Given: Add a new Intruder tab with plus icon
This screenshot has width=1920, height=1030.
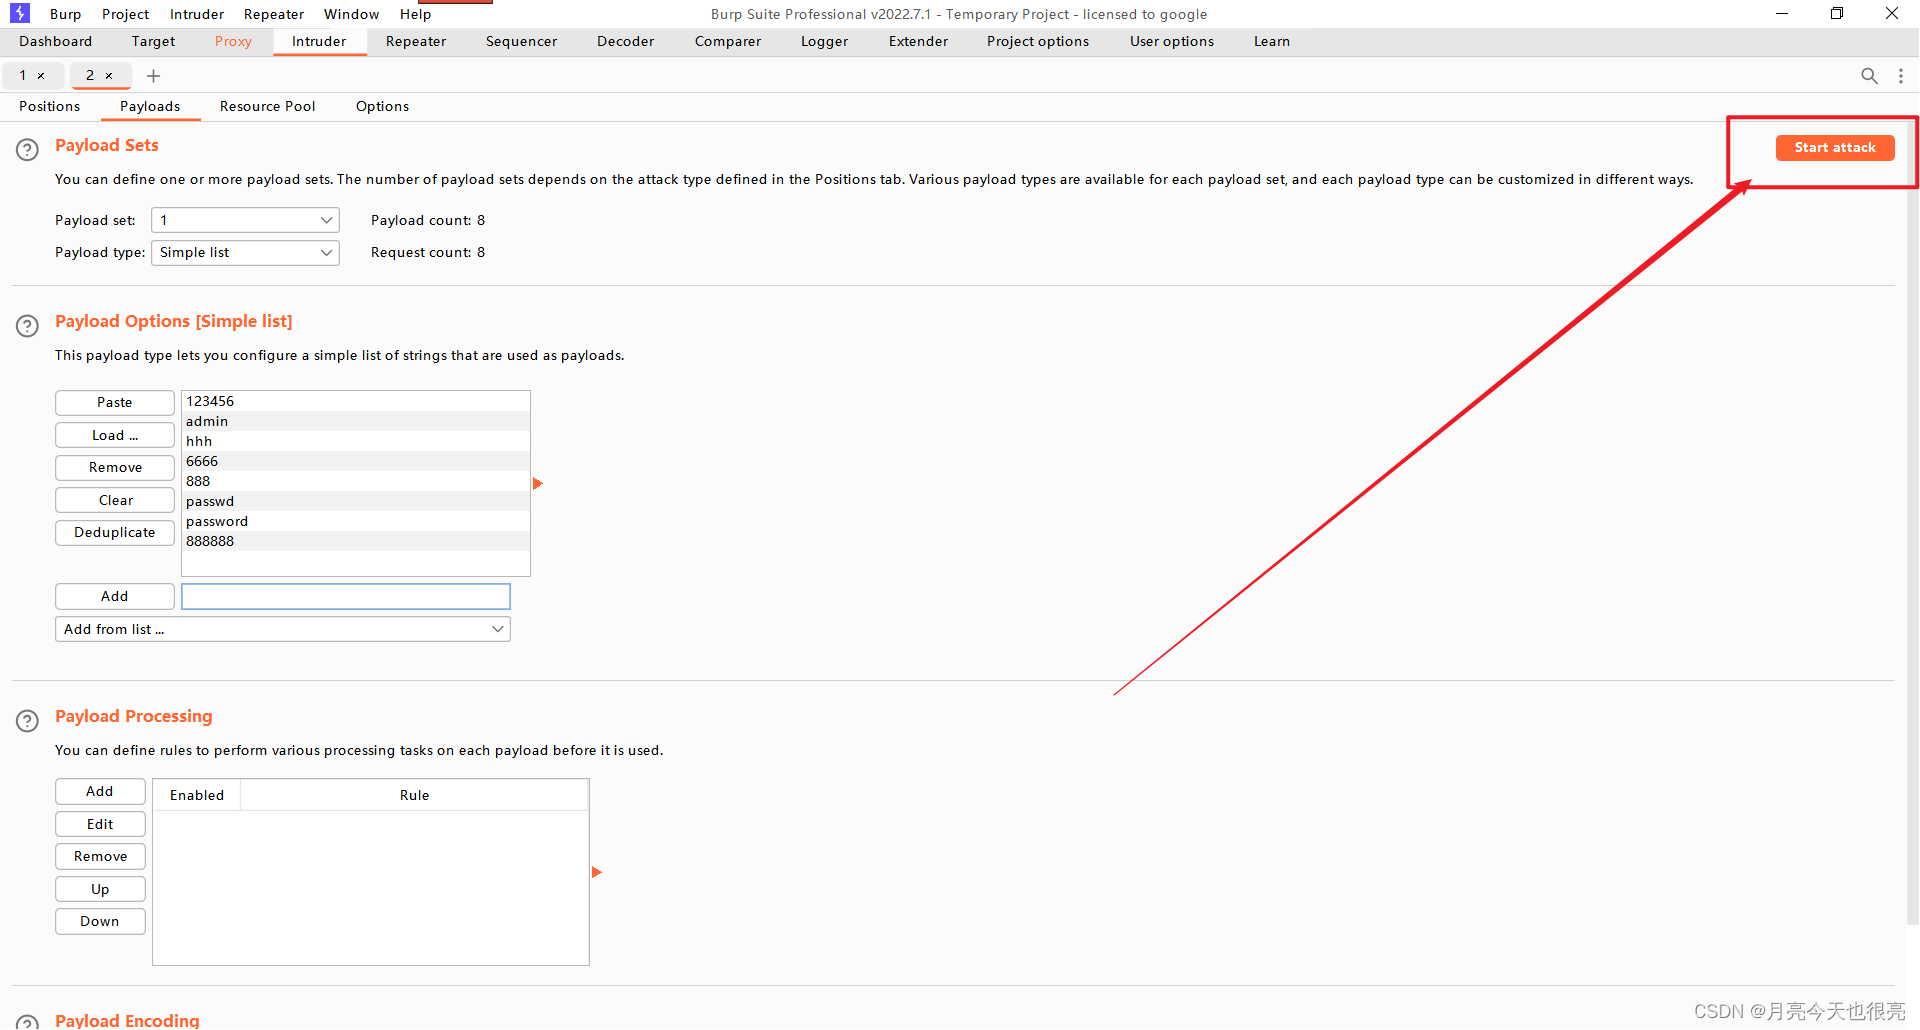Looking at the screenshot, I should pos(153,76).
